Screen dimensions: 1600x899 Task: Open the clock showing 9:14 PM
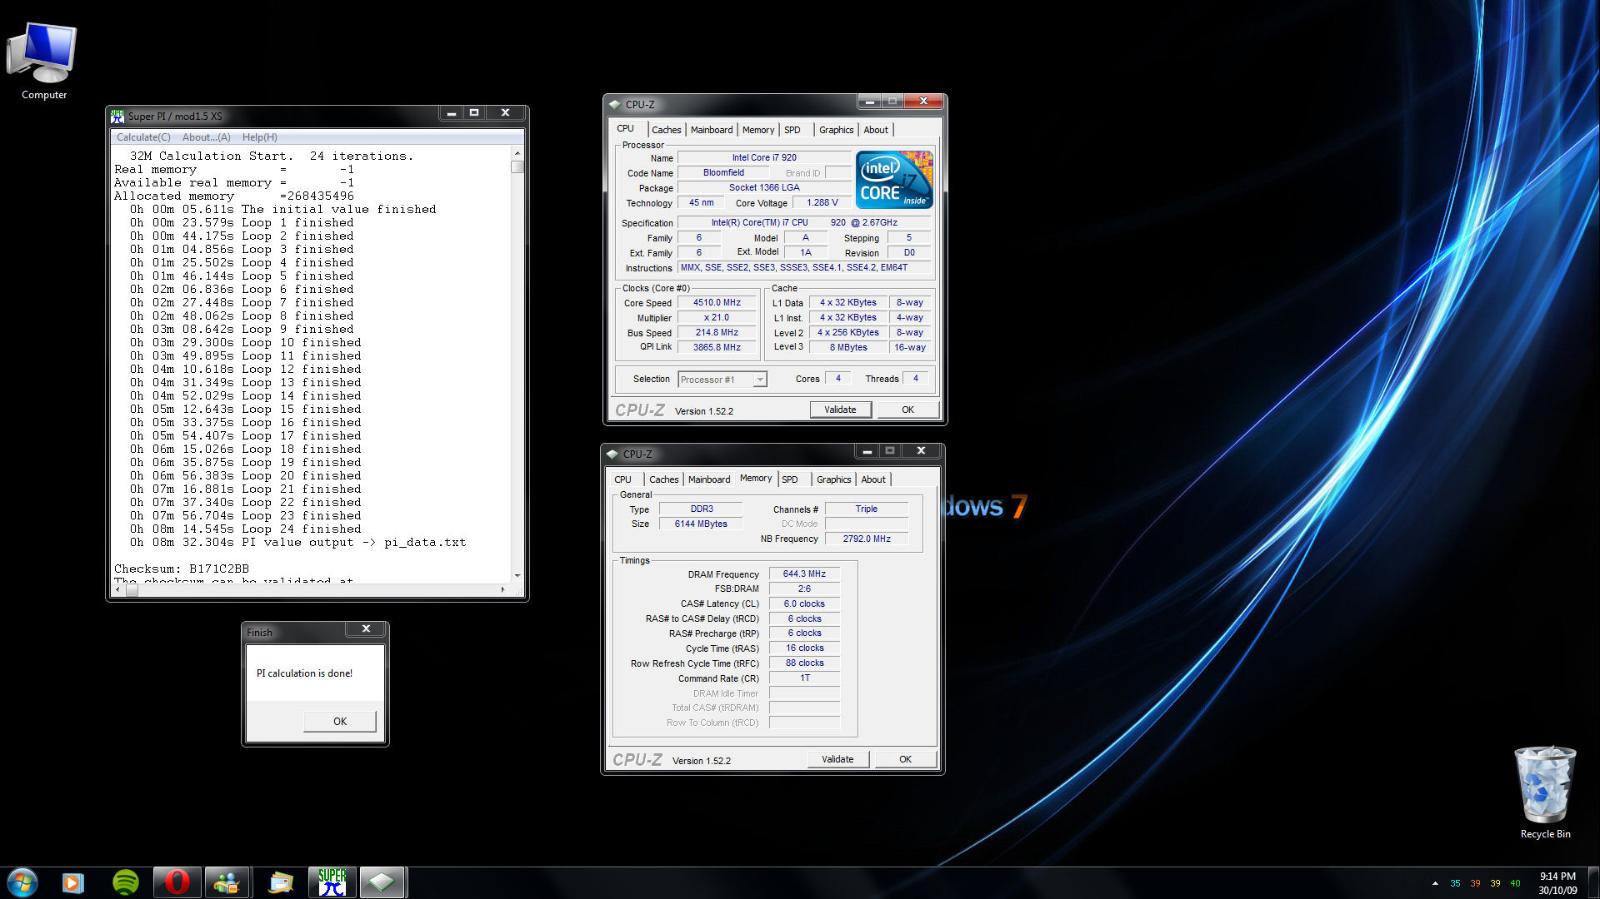1557,876
